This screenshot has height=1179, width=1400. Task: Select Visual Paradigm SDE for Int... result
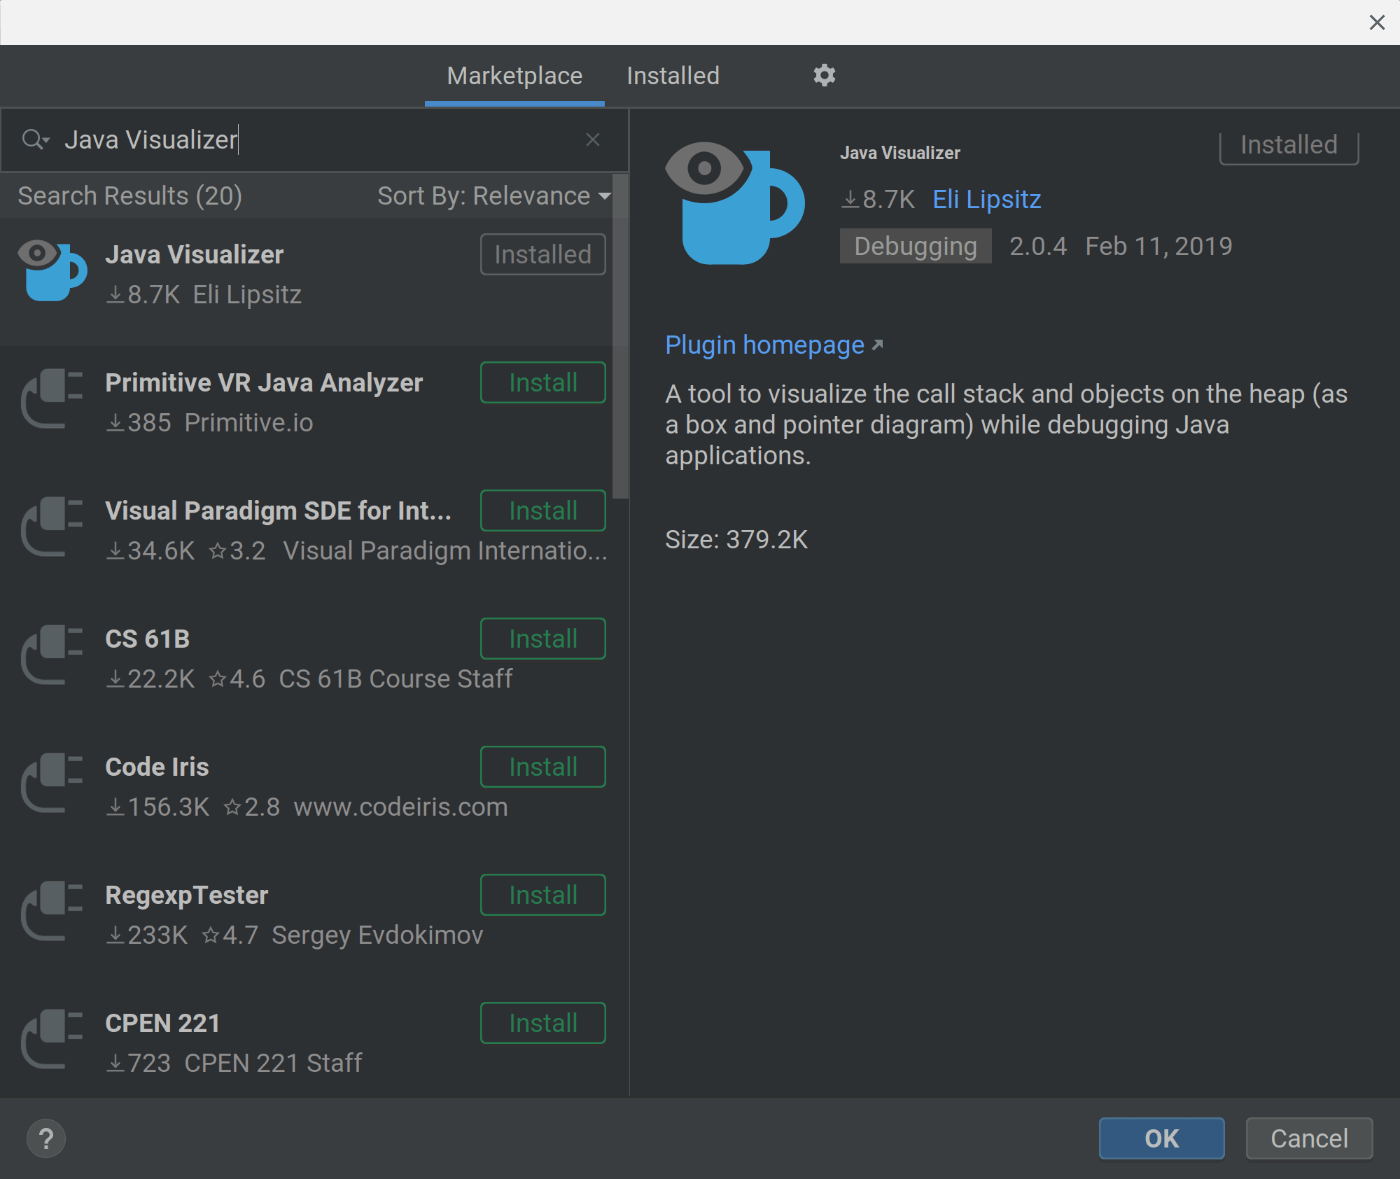point(278,511)
